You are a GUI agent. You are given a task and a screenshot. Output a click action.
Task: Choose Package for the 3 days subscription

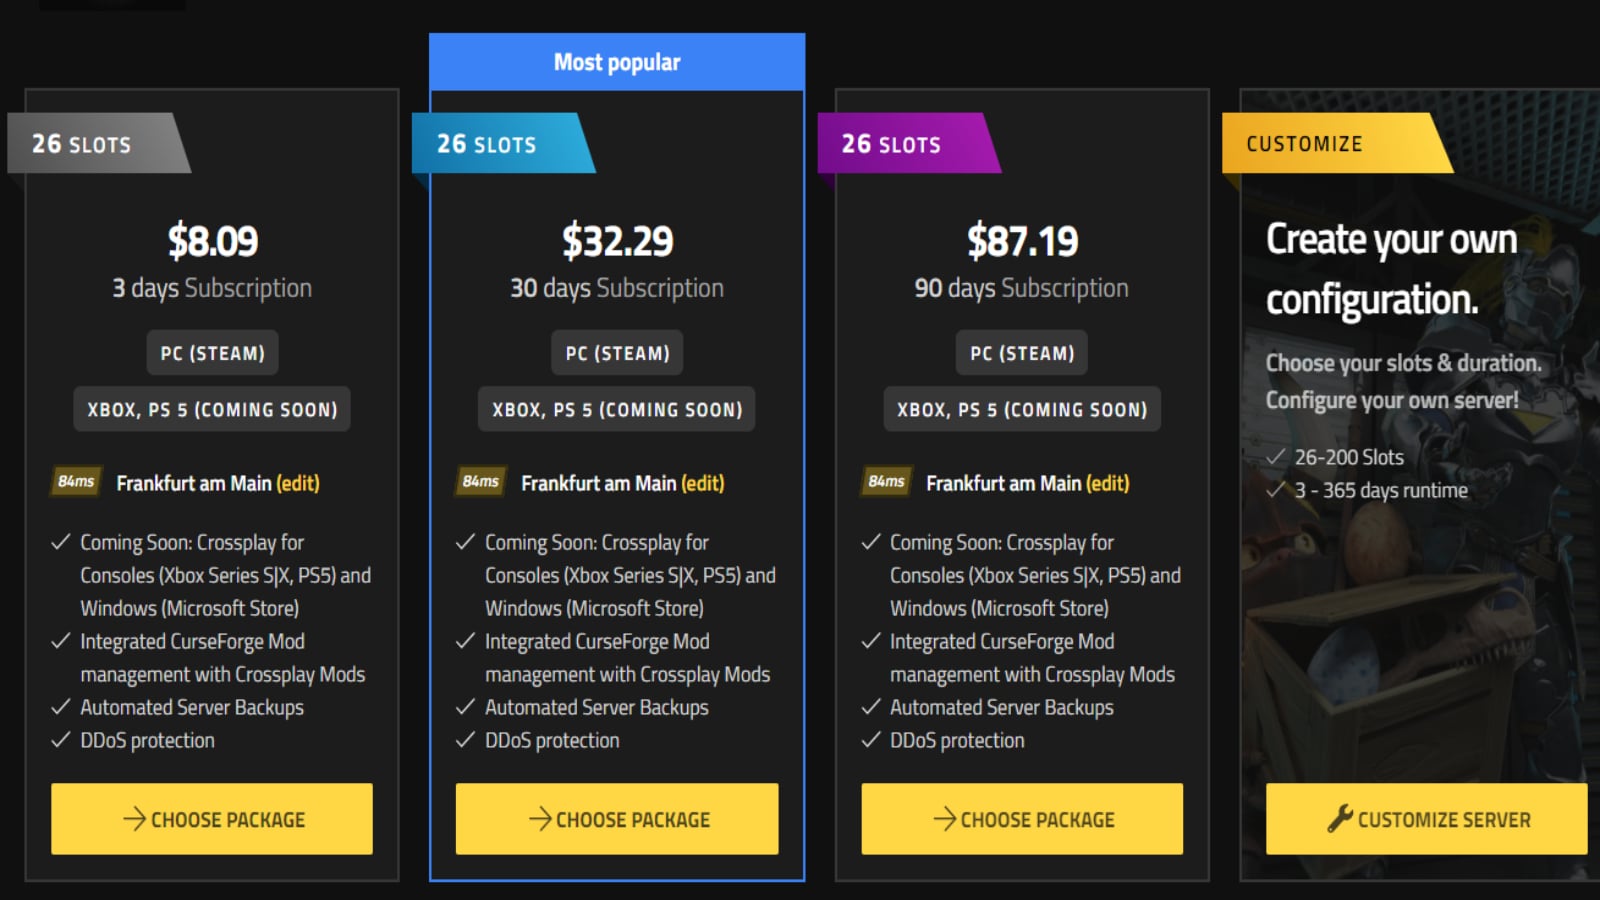pos(211,819)
